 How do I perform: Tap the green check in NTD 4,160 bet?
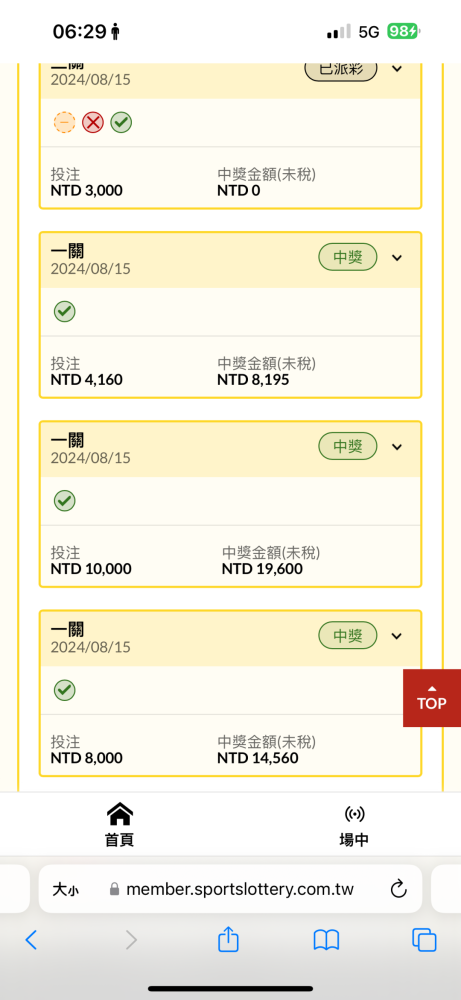pyautogui.click(x=64, y=311)
